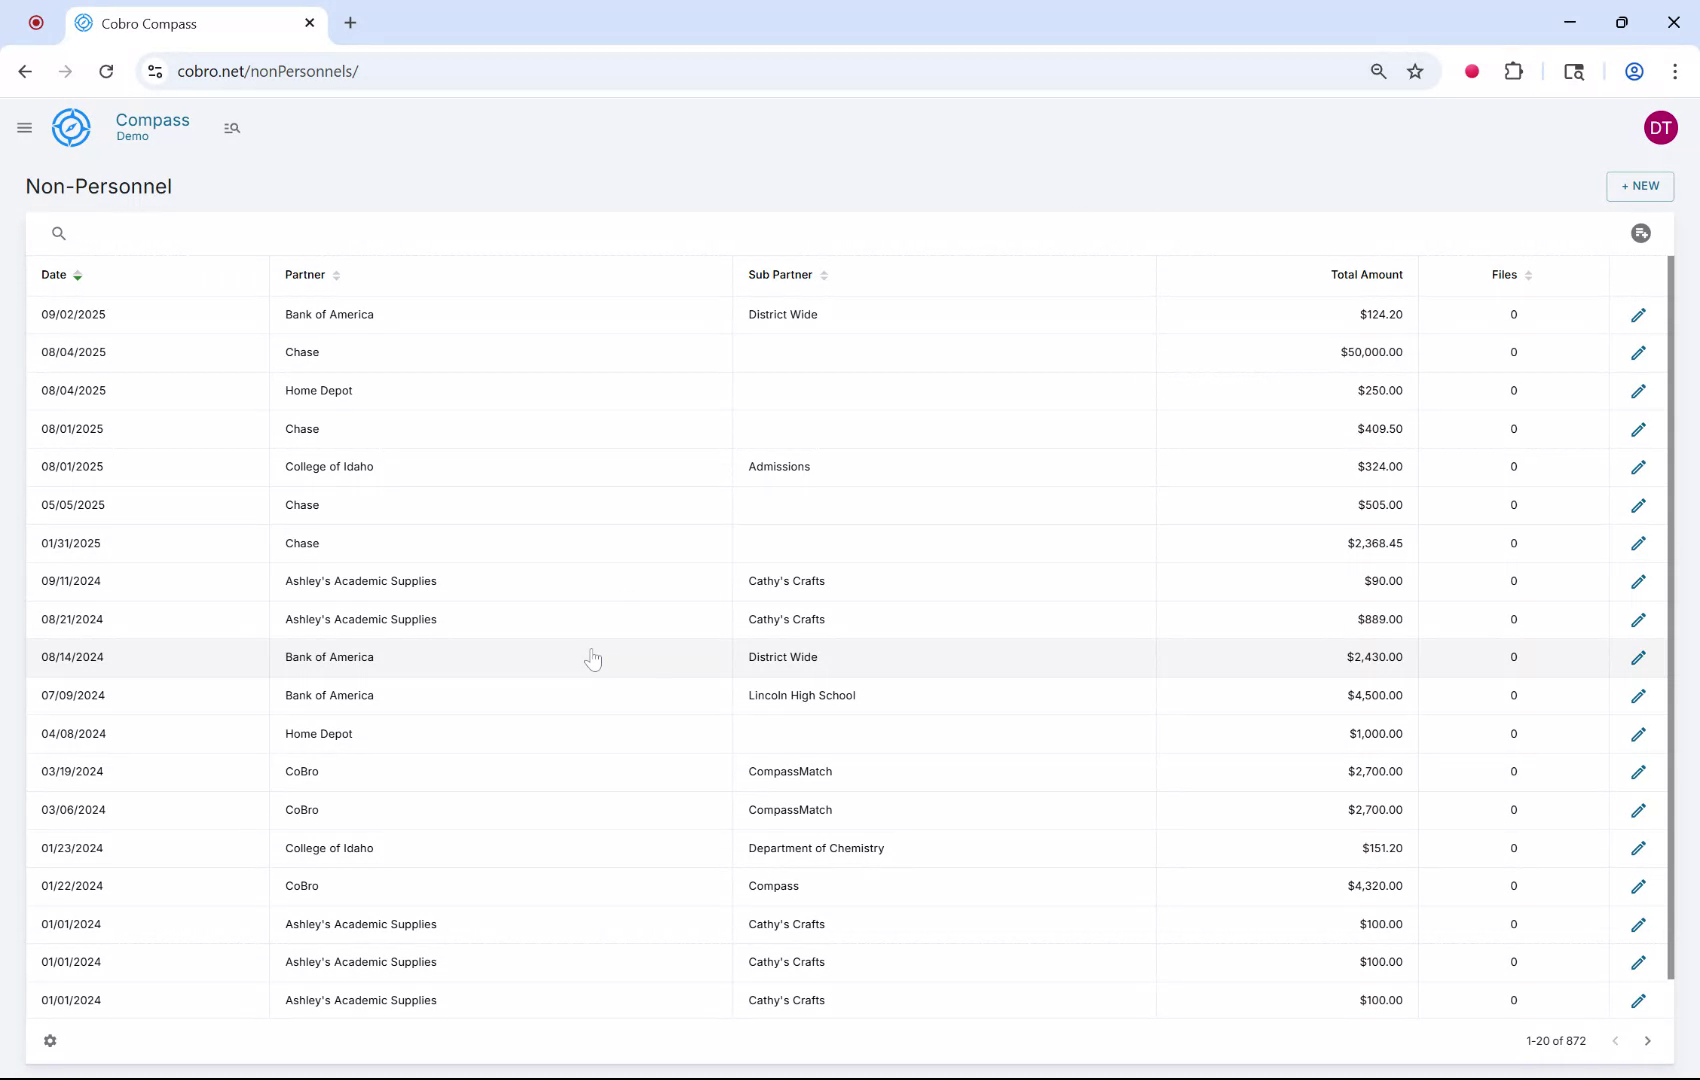Open the DT user avatar menu
1700x1080 pixels.
coord(1661,127)
